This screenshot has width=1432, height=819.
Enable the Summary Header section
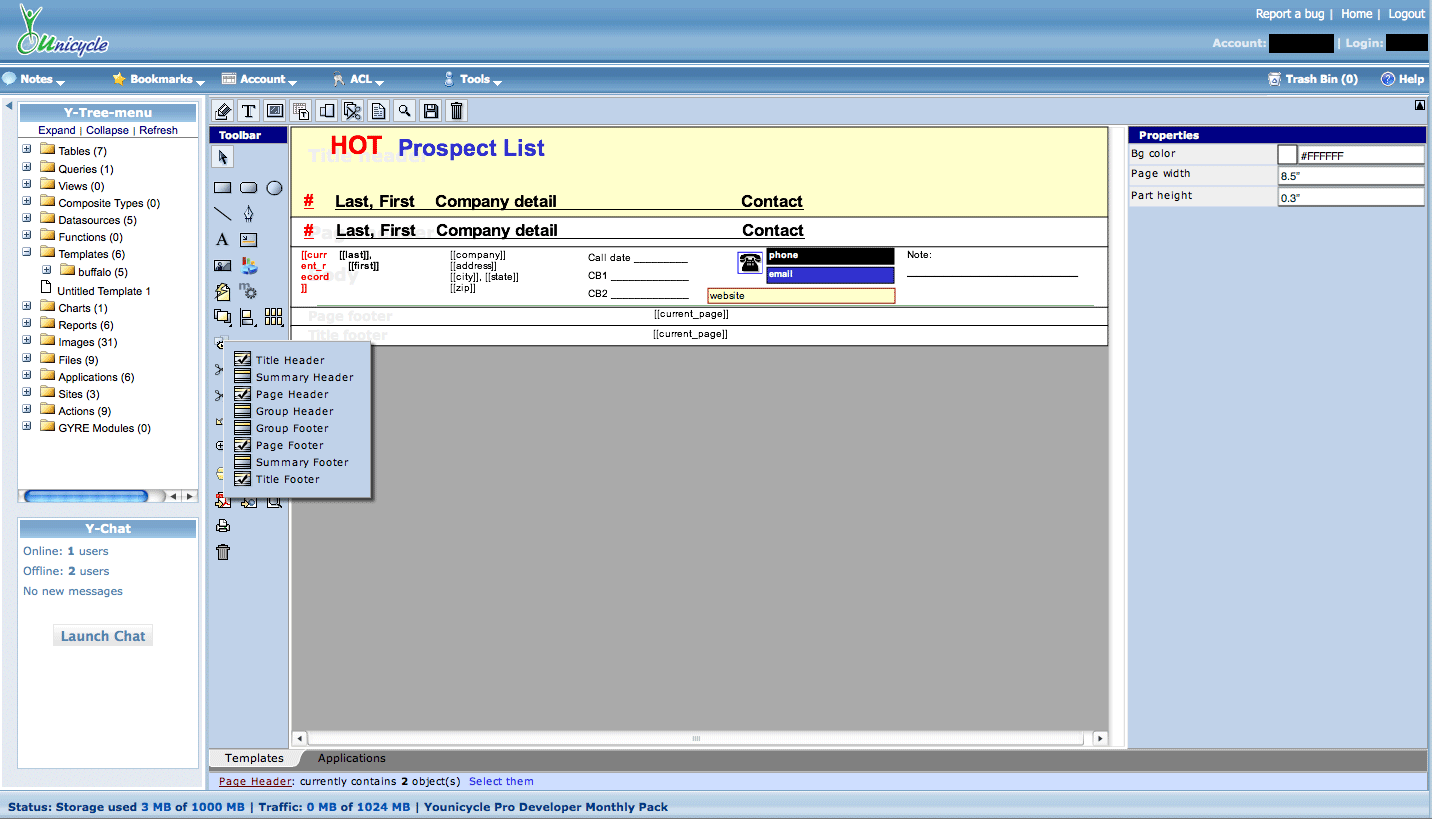pyautogui.click(x=242, y=377)
